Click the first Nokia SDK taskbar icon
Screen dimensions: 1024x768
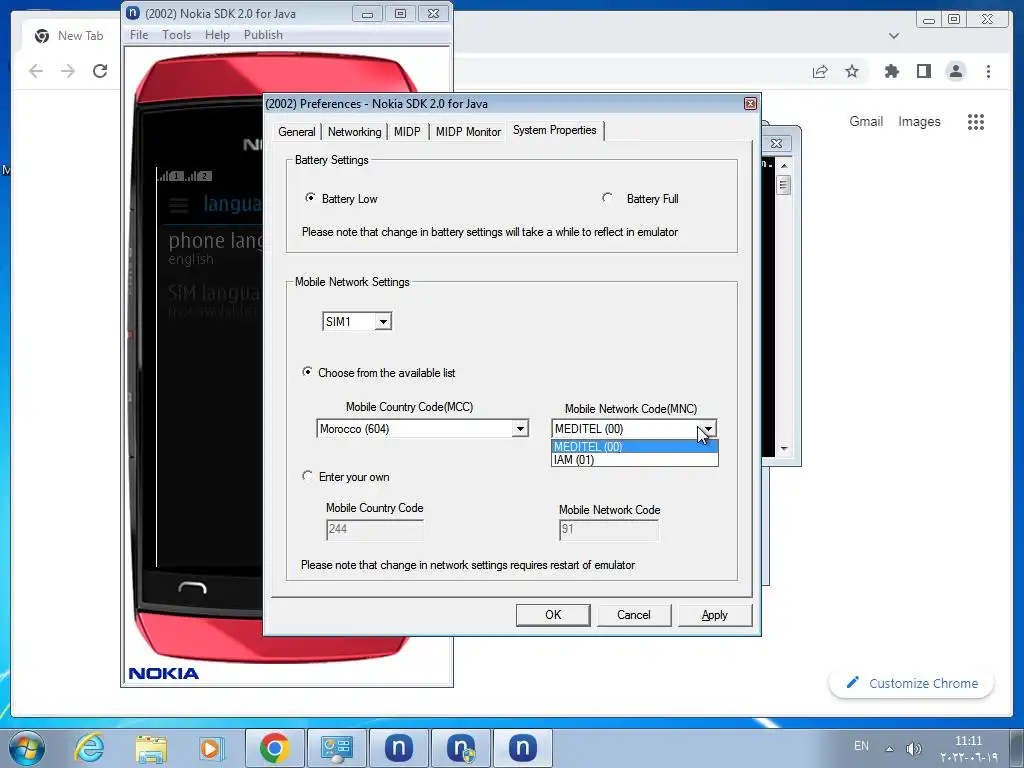point(398,748)
